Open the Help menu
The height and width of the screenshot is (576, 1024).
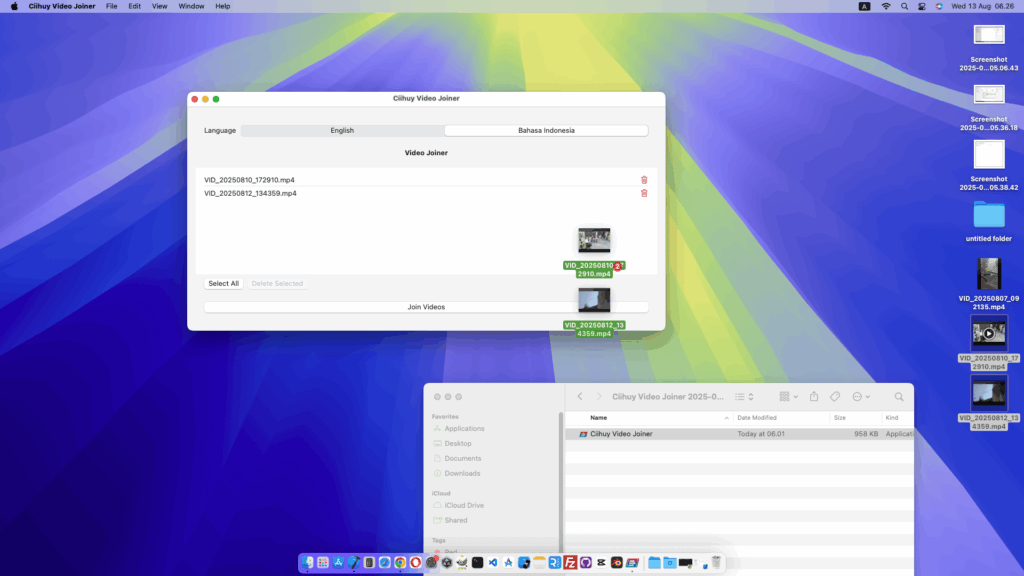tap(223, 7)
